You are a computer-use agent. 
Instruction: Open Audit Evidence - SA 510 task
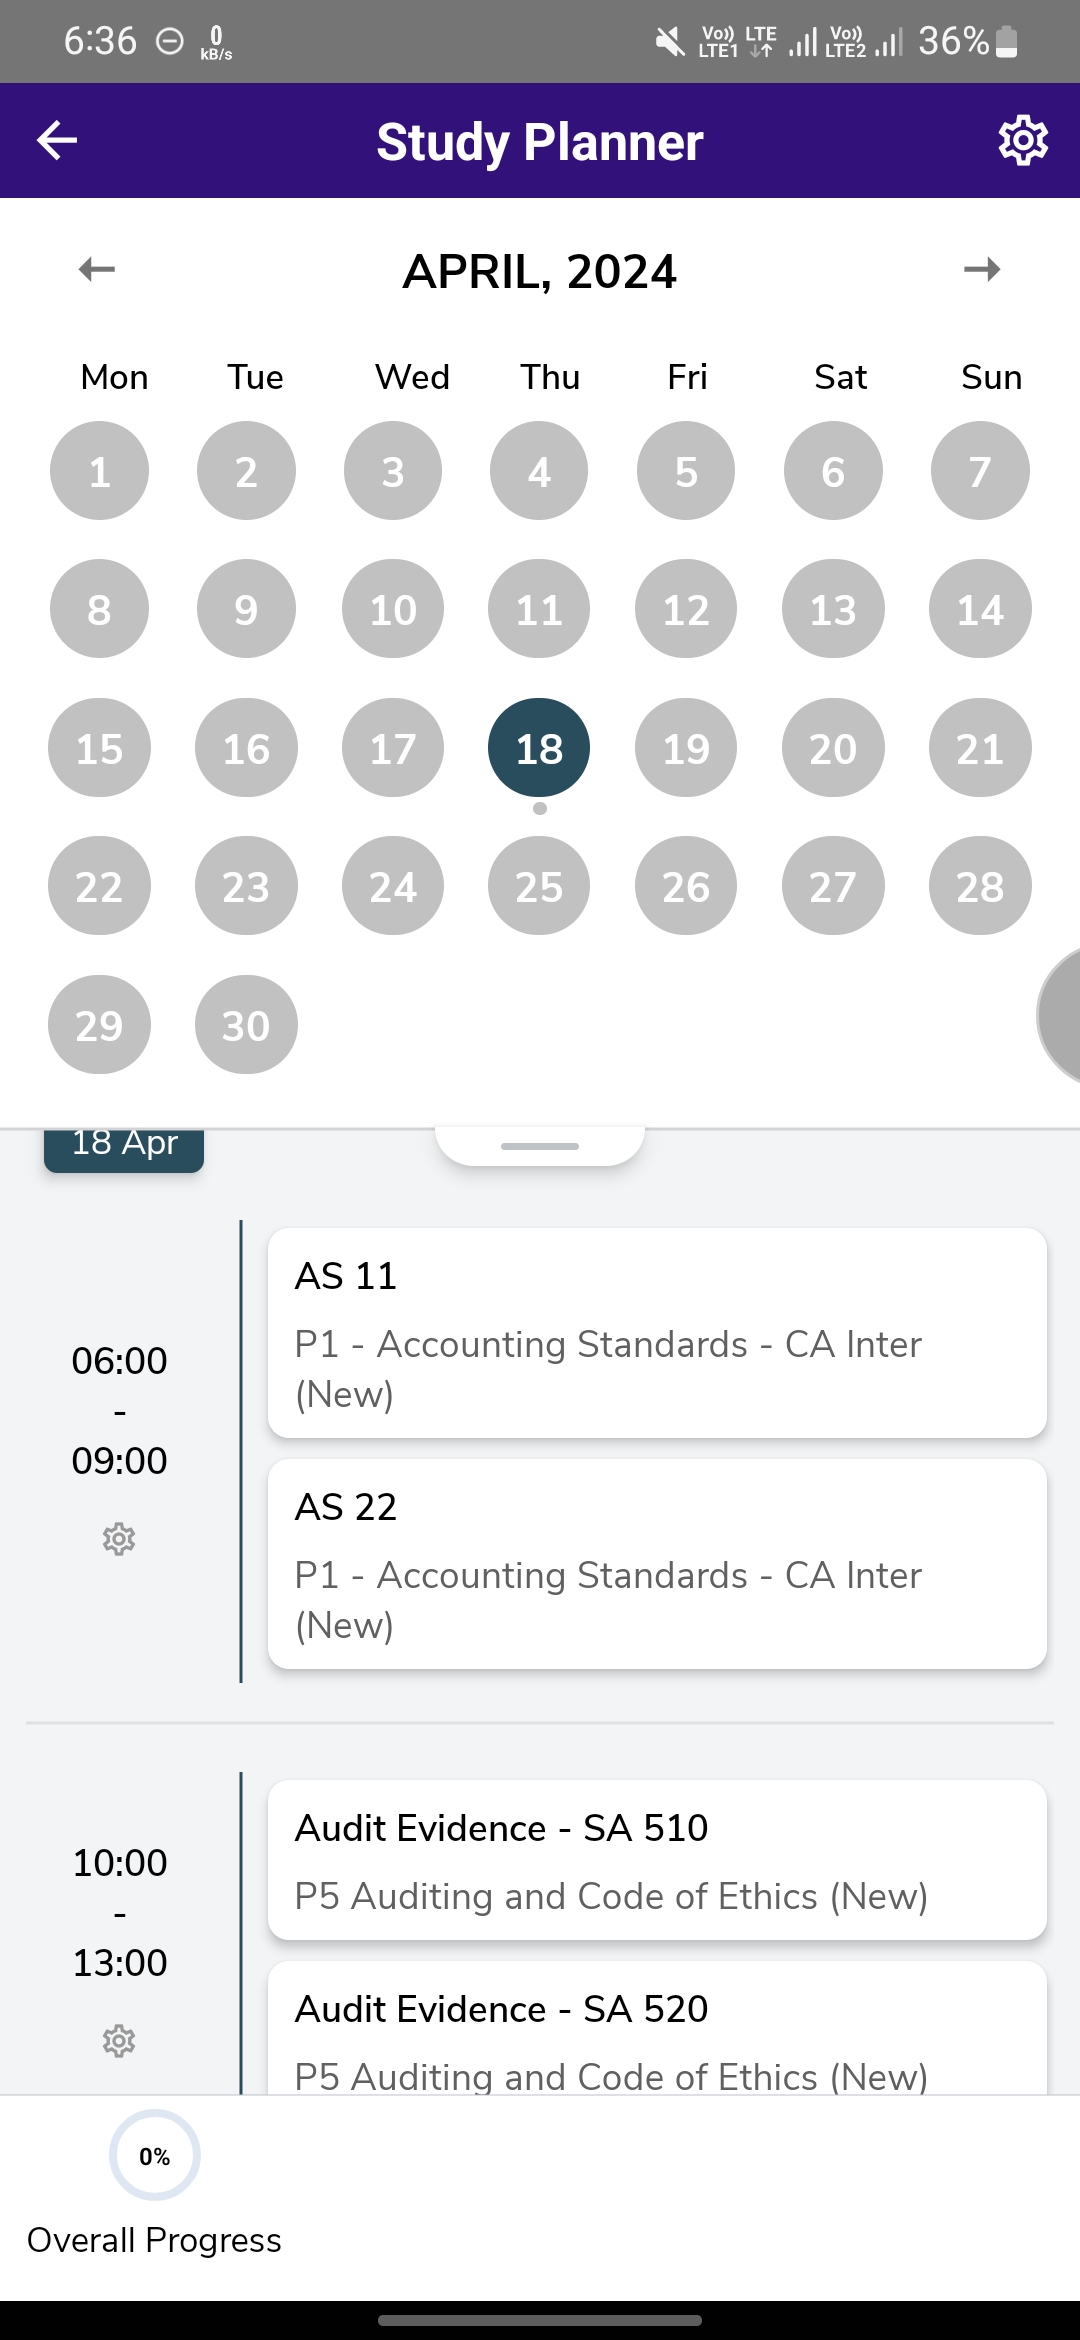click(657, 1860)
